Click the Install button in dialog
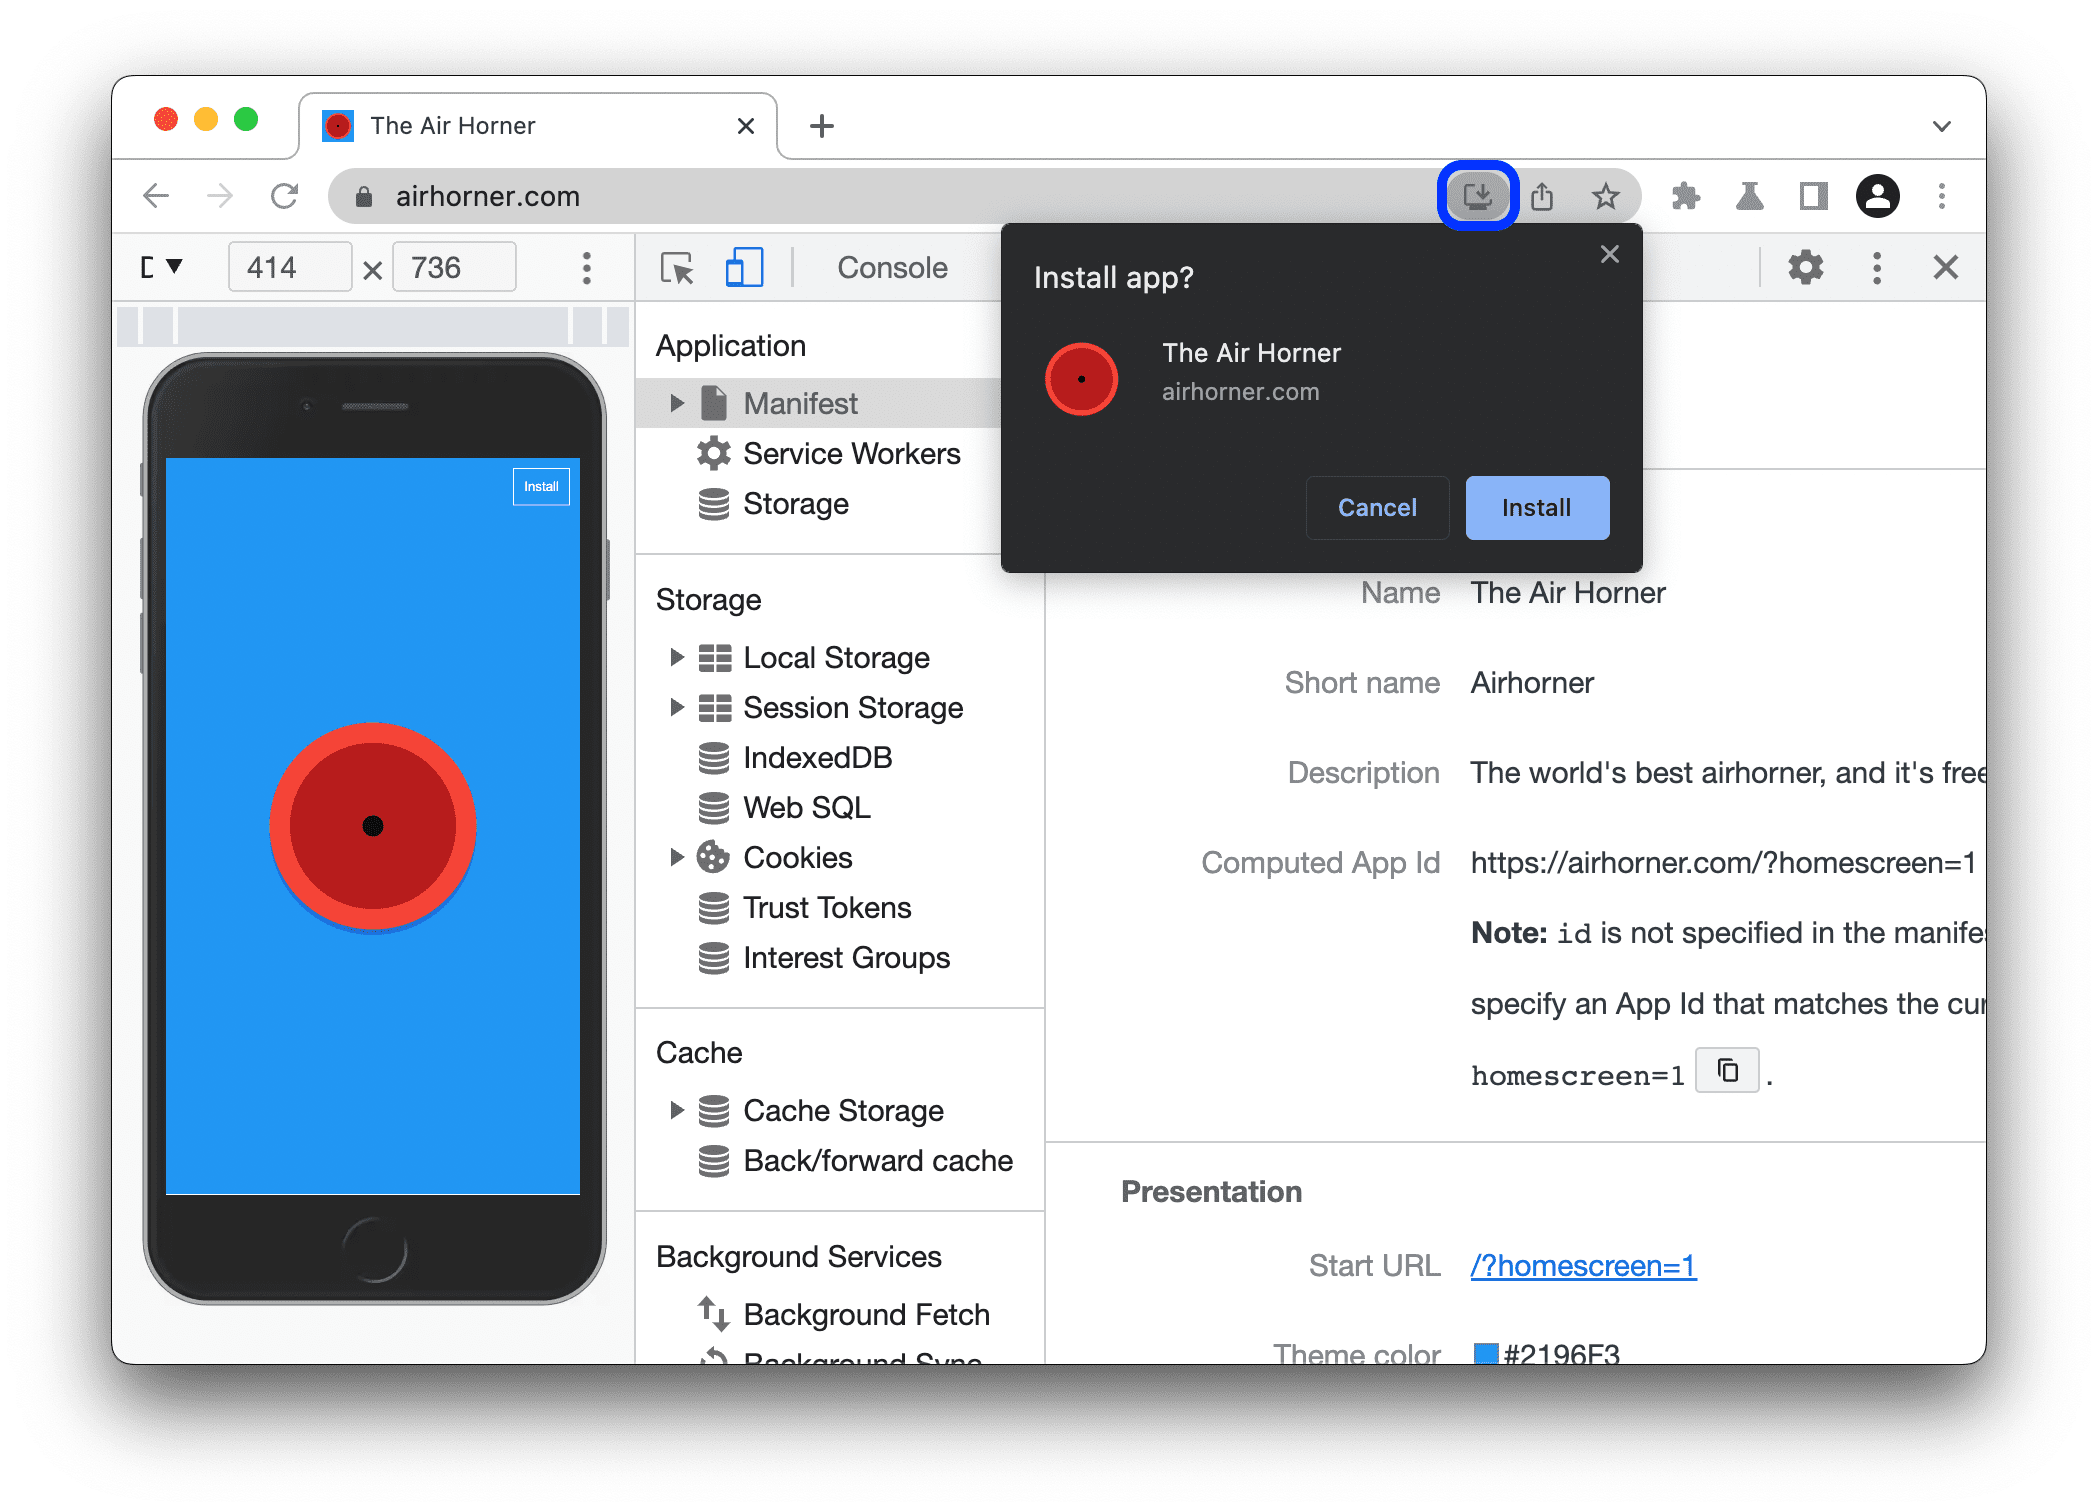The width and height of the screenshot is (2098, 1512). click(x=1534, y=508)
